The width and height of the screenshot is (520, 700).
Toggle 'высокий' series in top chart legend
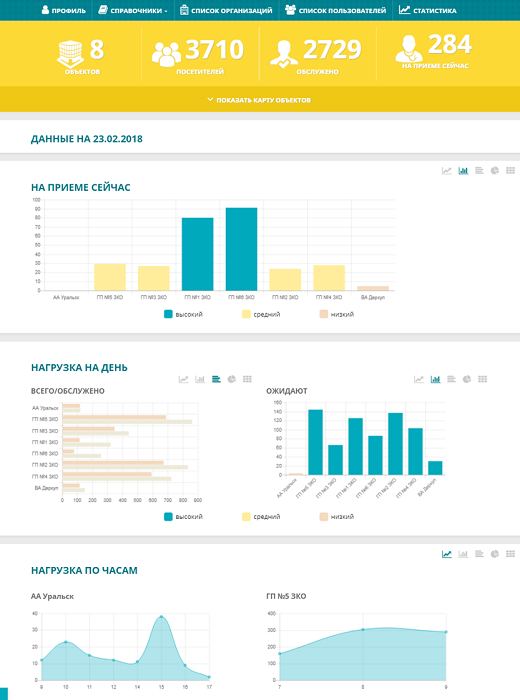183,314
